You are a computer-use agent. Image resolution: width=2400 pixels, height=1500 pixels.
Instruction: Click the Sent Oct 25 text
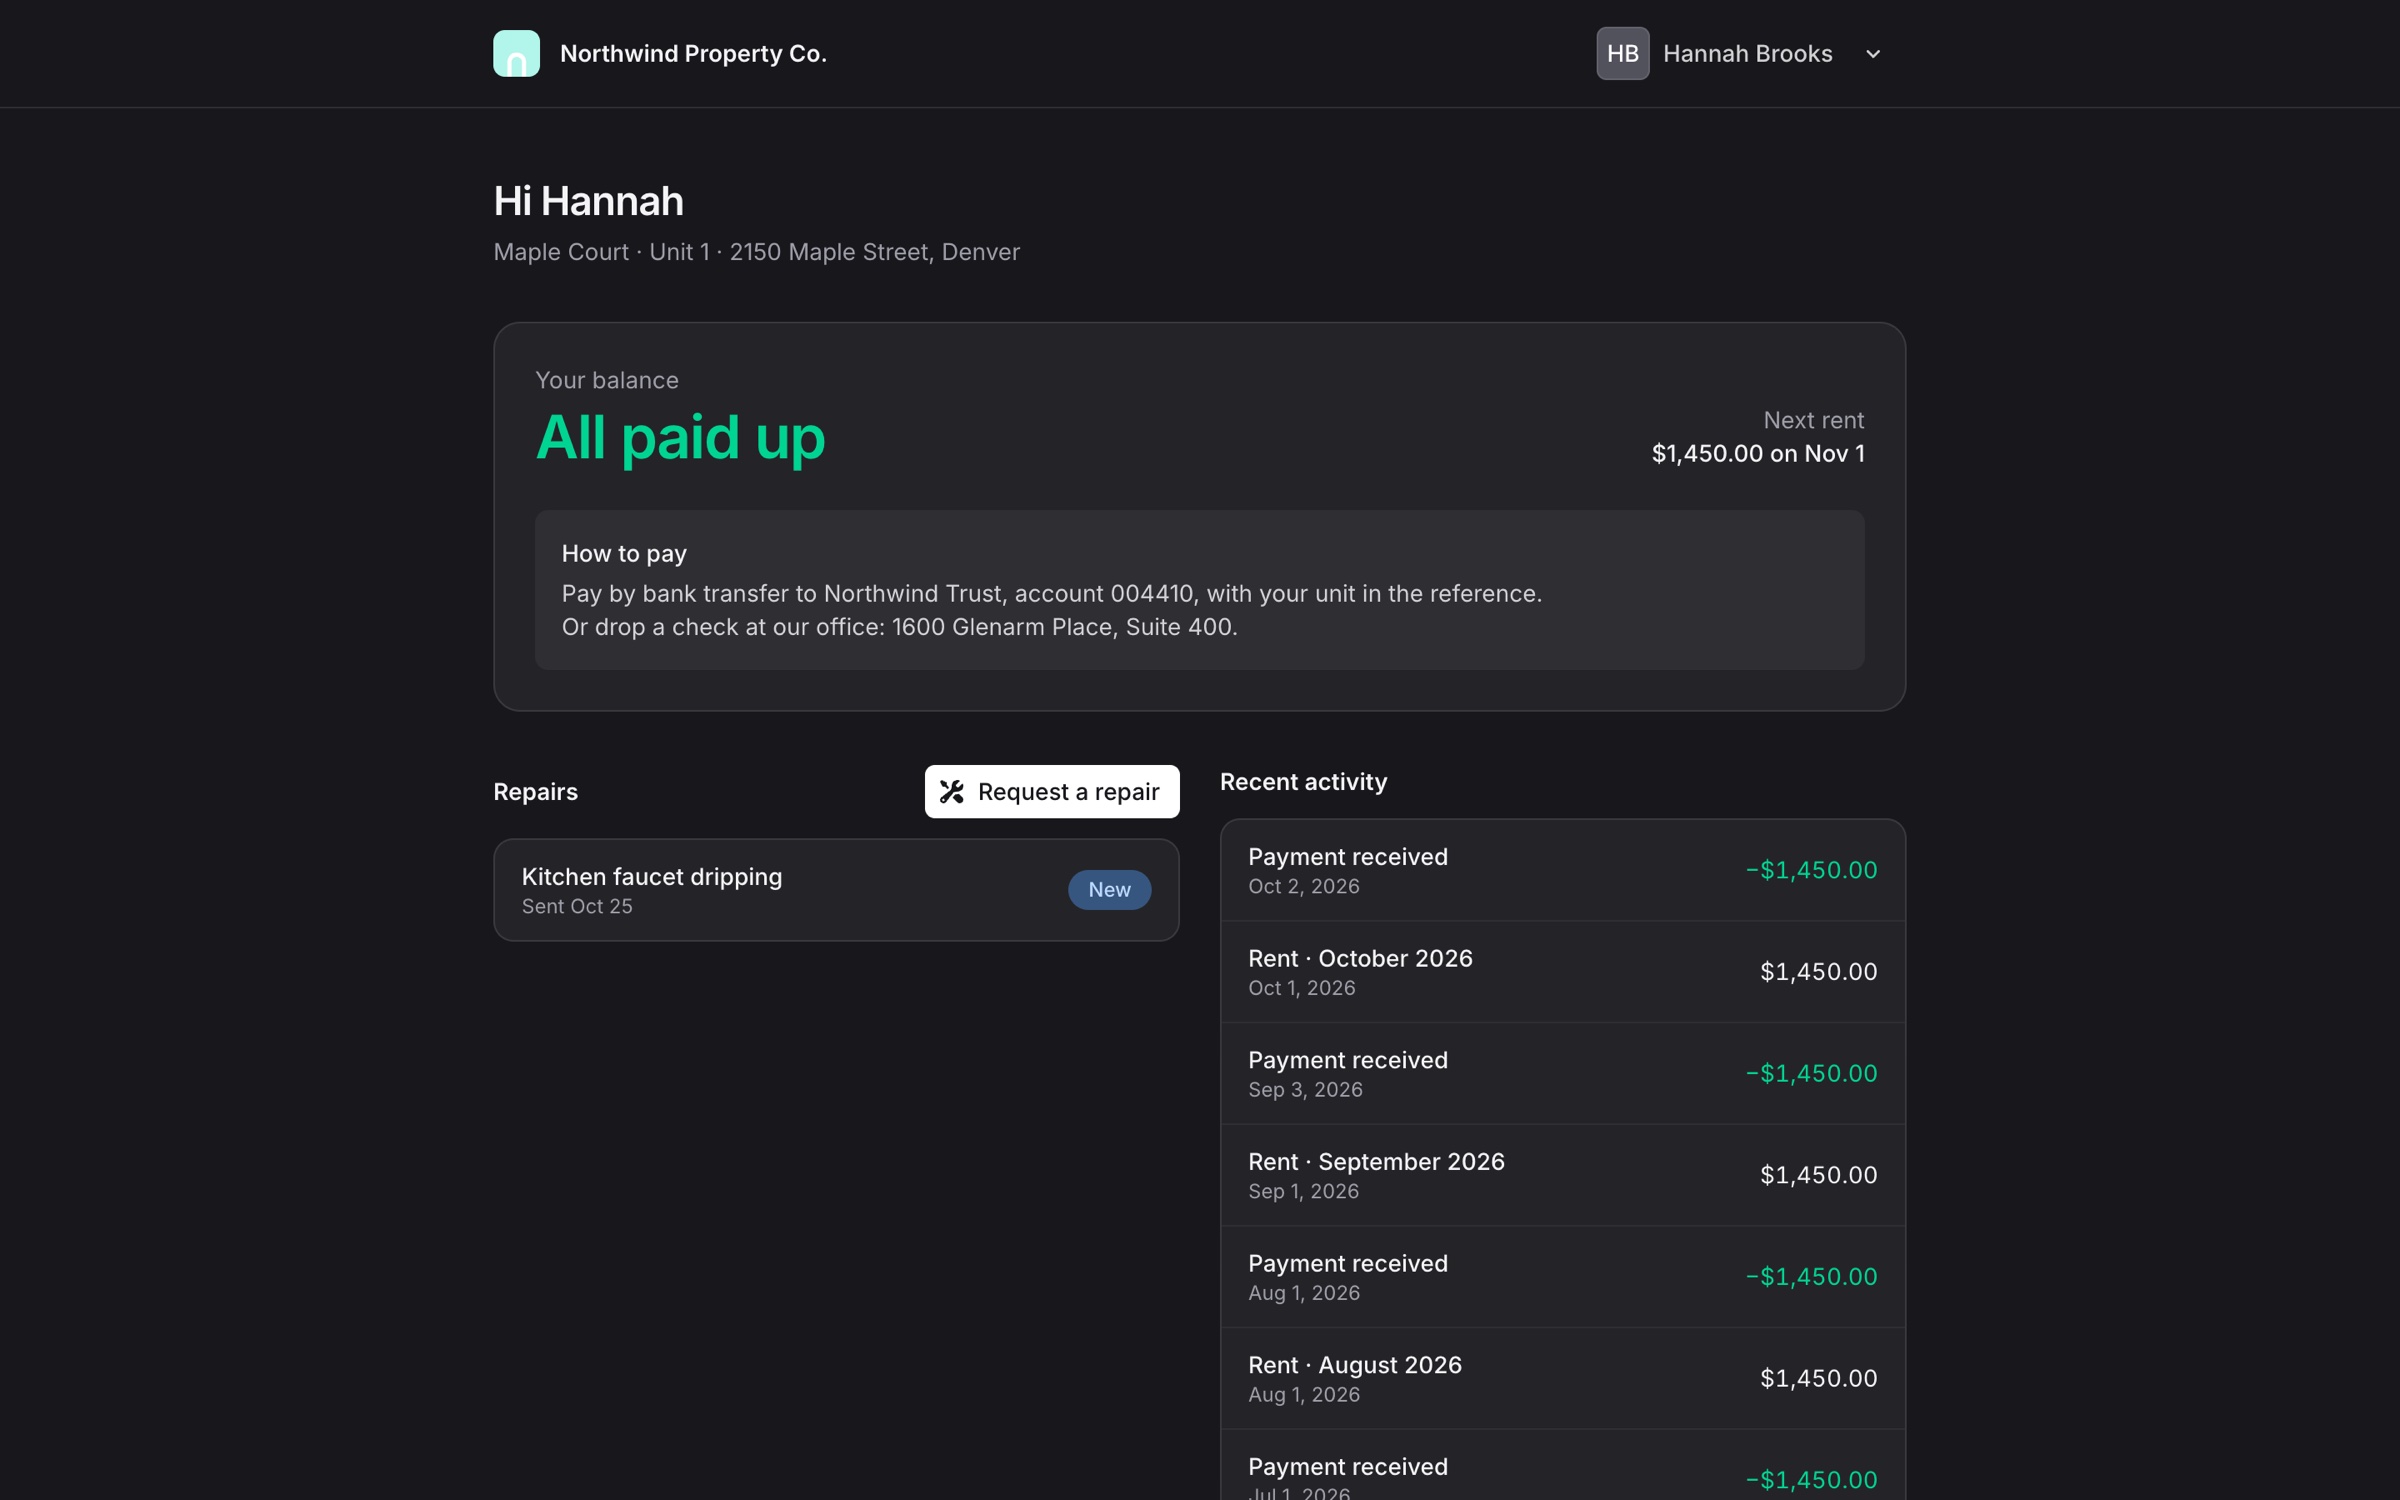(577, 906)
